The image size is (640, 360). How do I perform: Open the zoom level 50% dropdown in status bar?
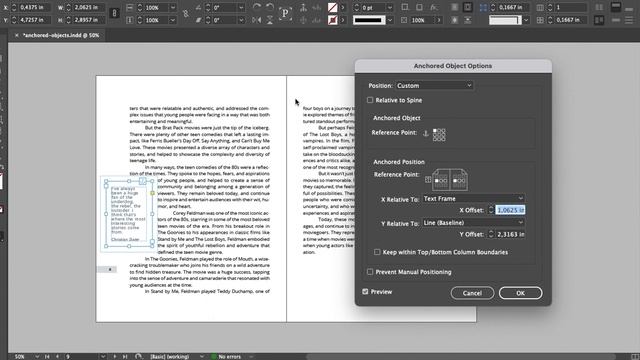(37, 356)
